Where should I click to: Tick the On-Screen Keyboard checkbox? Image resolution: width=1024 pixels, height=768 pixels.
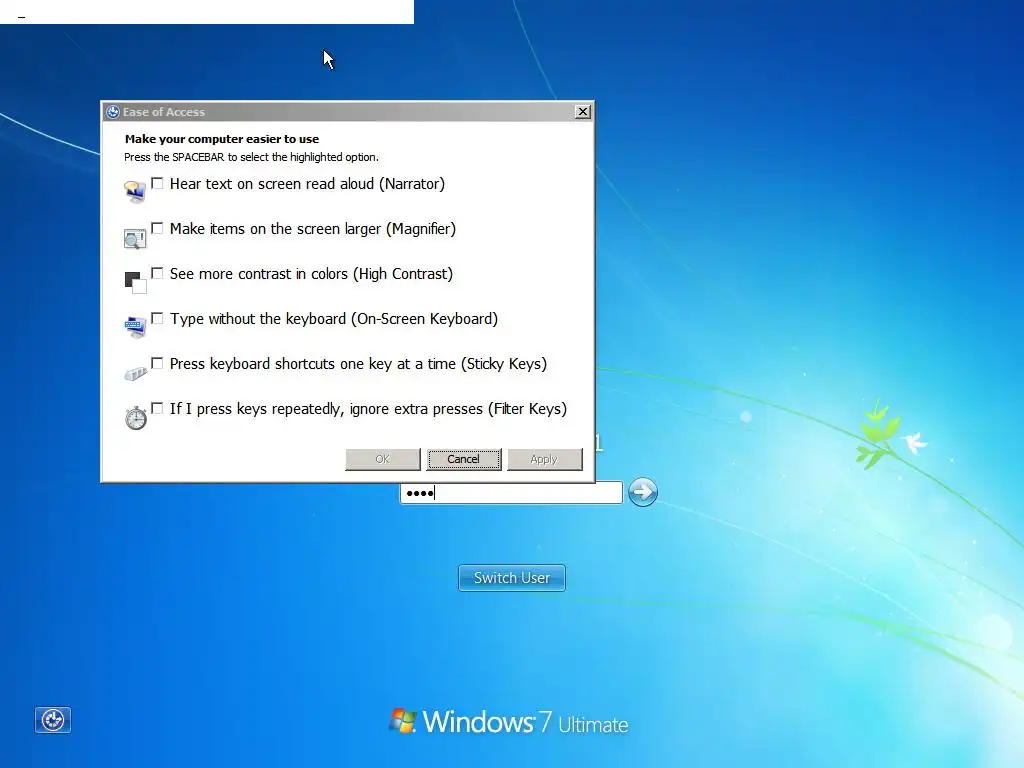(157, 318)
